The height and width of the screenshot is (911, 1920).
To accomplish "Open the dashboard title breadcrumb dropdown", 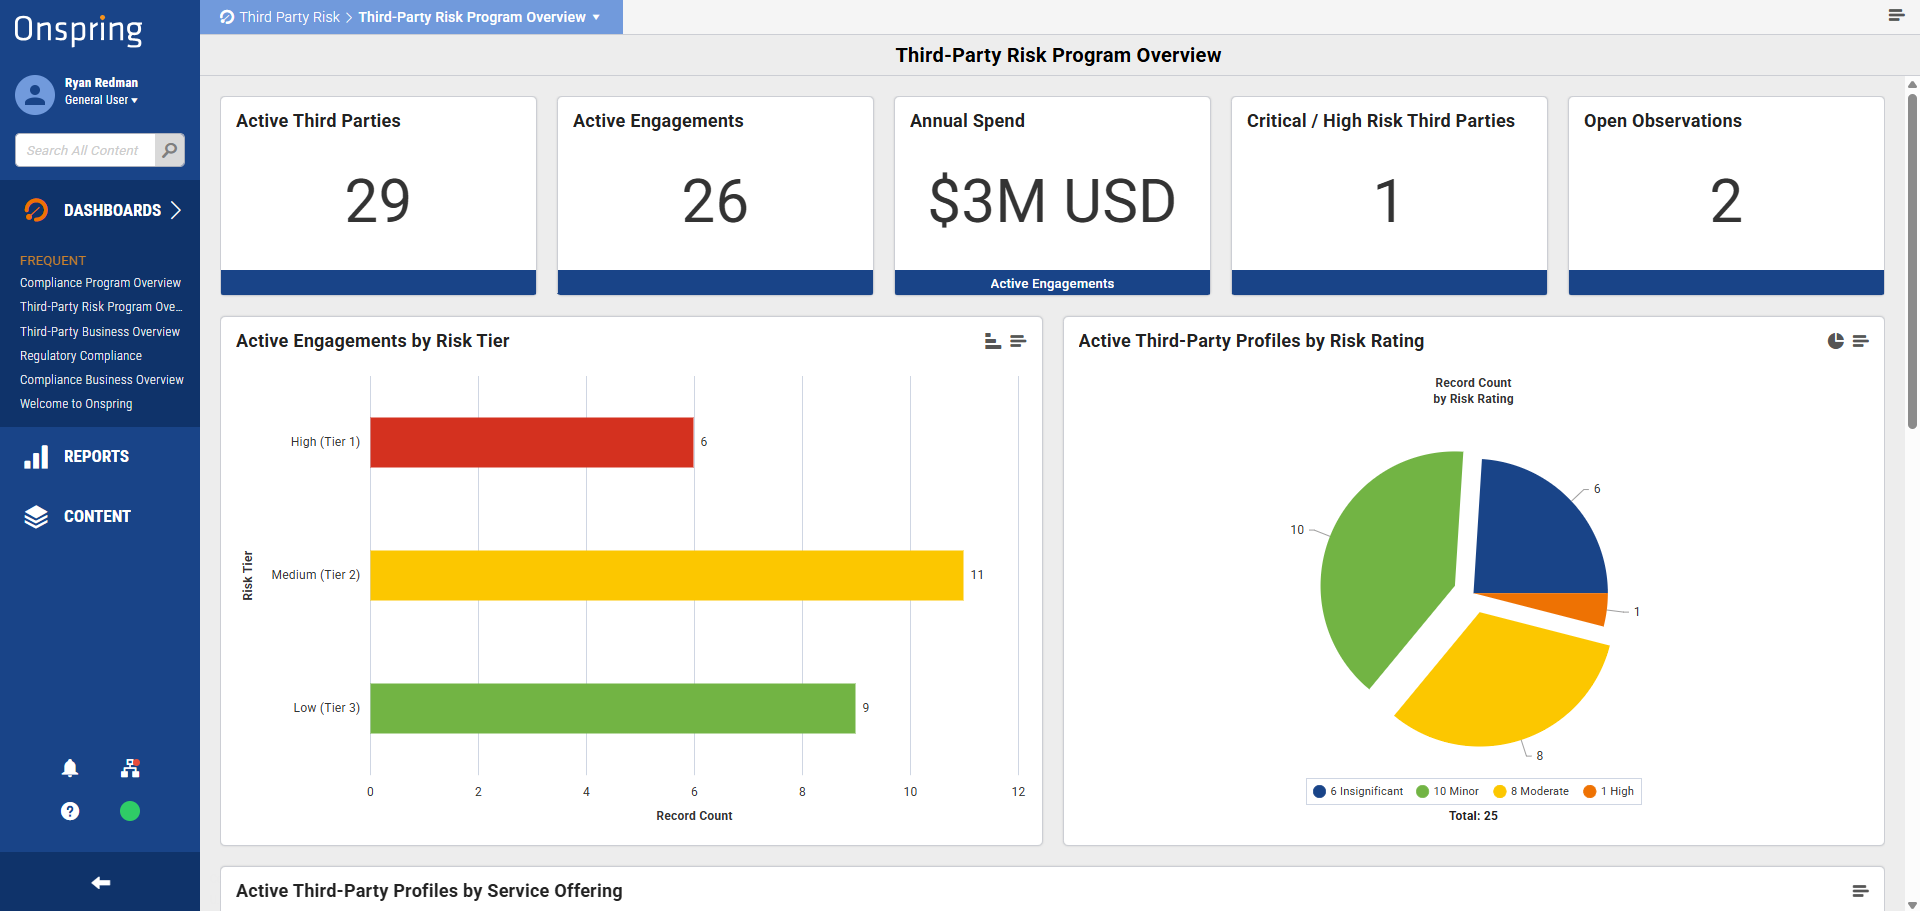I will click(x=596, y=17).
